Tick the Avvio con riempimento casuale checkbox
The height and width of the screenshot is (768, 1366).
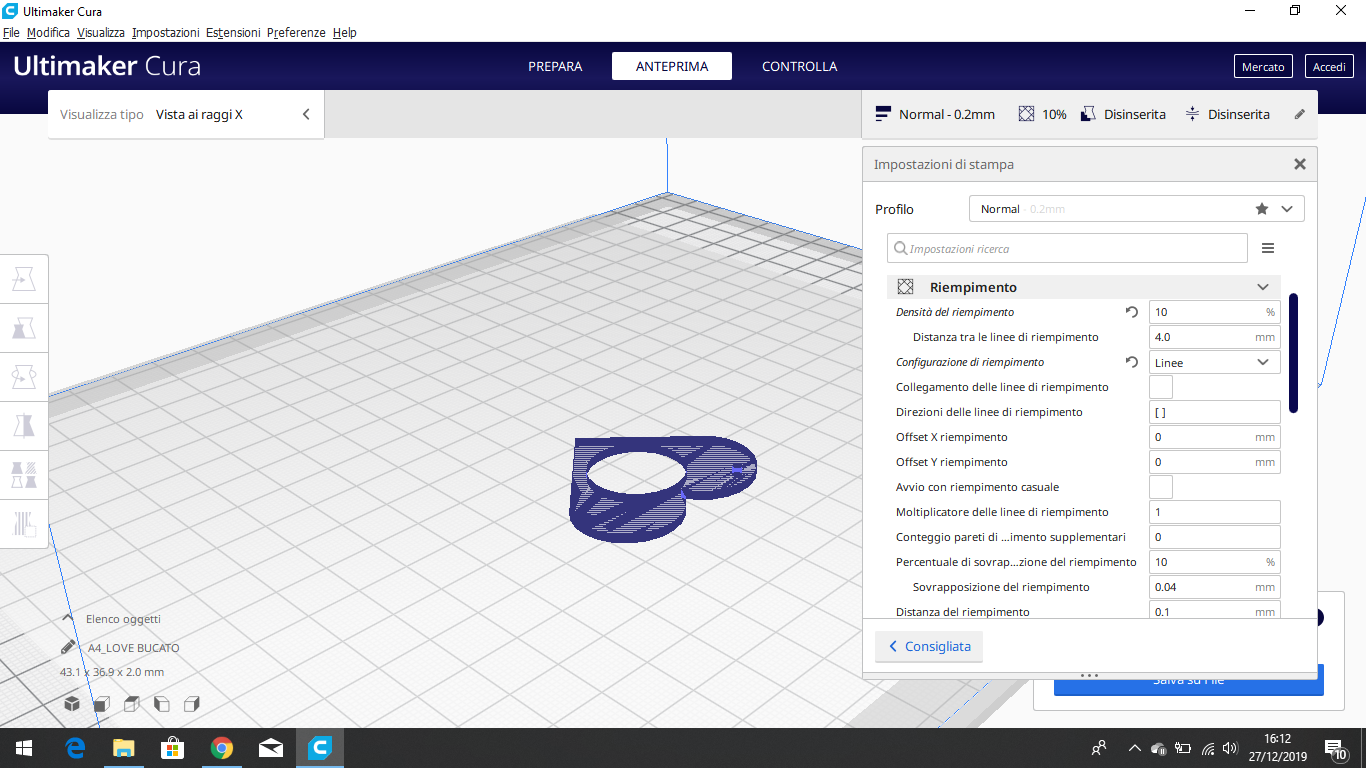(x=1161, y=487)
